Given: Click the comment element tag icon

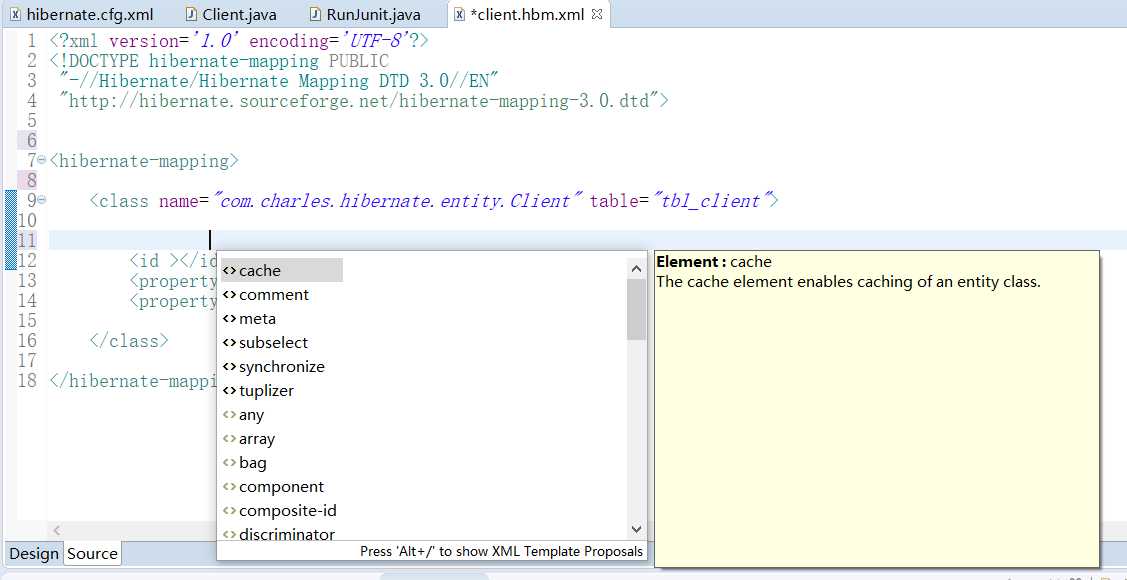Looking at the screenshot, I should click(x=229, y=295).
